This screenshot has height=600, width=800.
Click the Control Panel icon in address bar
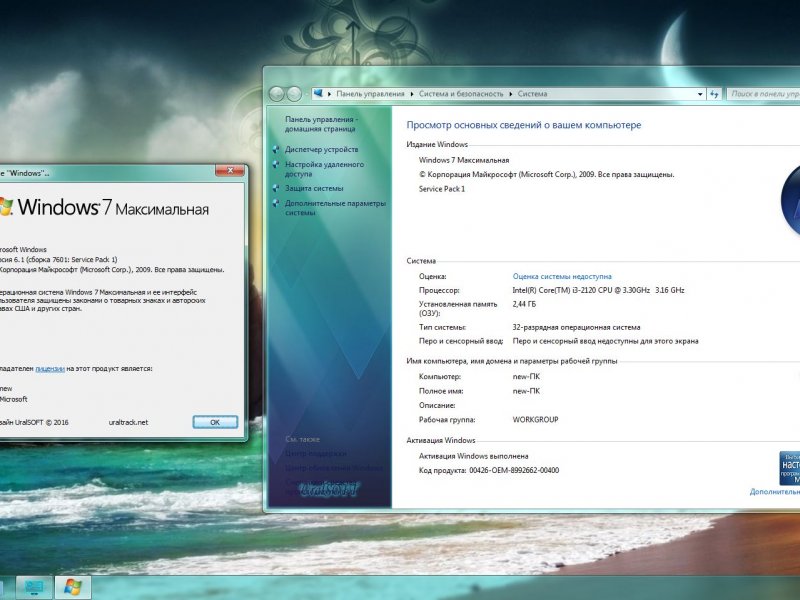click(x=318, y=93)
